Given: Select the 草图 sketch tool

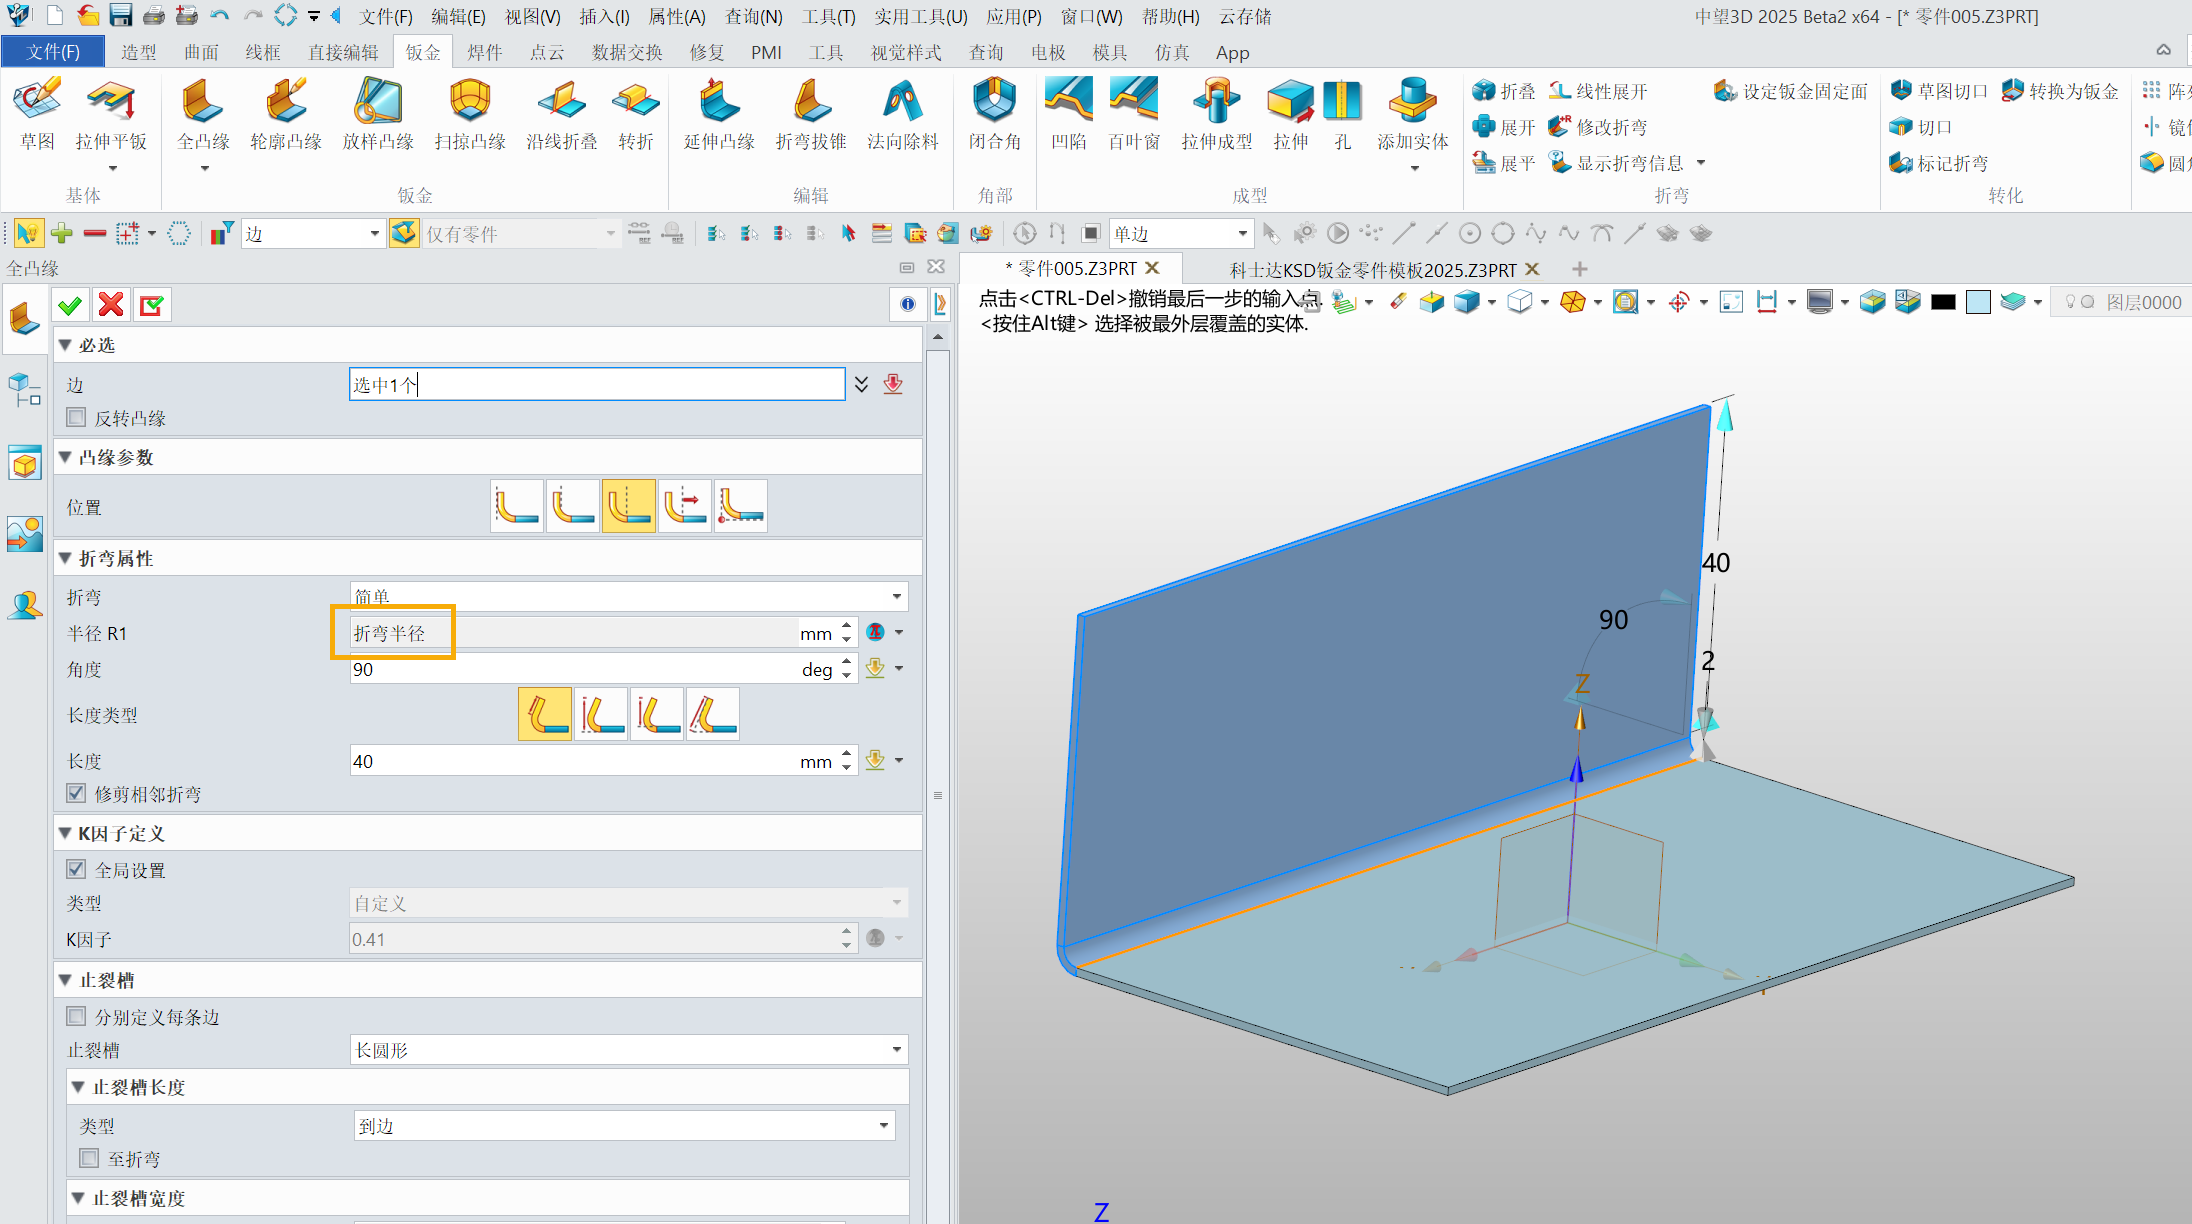Looking at the screenshot, I should tap(37, 115).
